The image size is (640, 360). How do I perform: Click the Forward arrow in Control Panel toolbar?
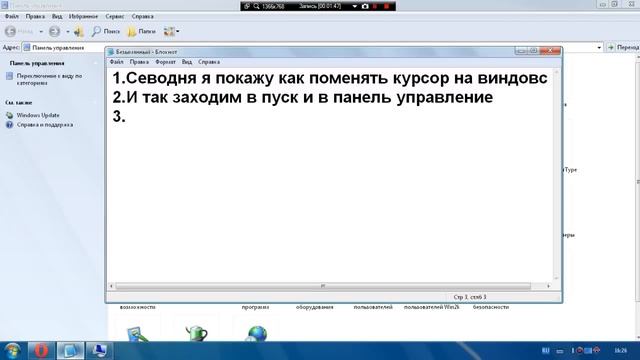(54, 31)
